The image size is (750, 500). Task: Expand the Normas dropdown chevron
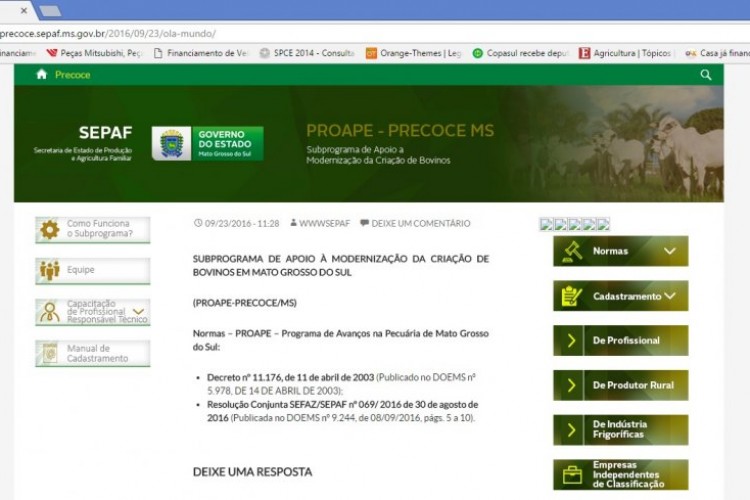coord(670,251)
